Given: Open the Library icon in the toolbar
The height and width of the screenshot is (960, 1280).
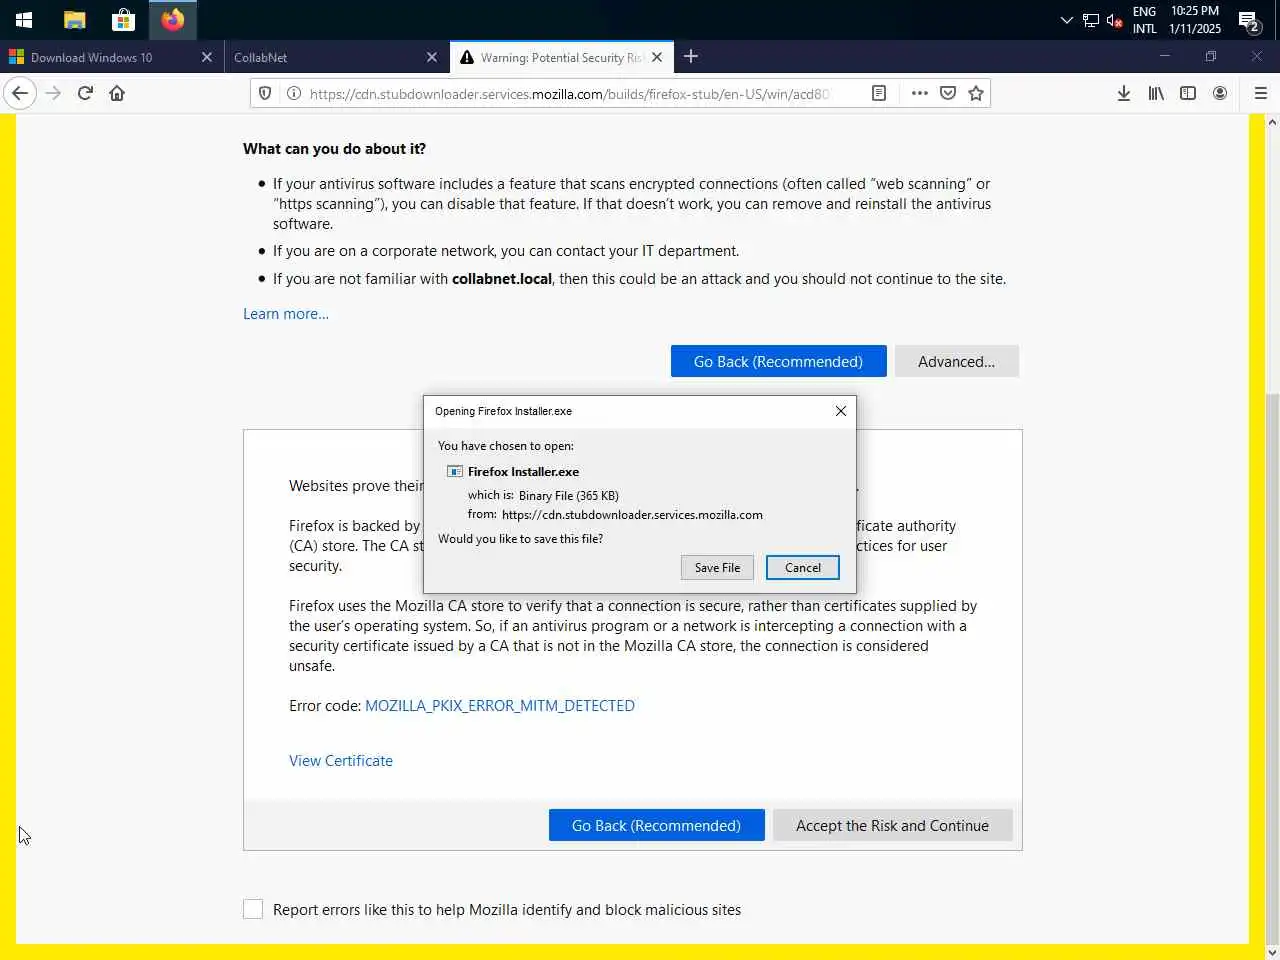Looking at the screenshot, I should [1156, 93].
